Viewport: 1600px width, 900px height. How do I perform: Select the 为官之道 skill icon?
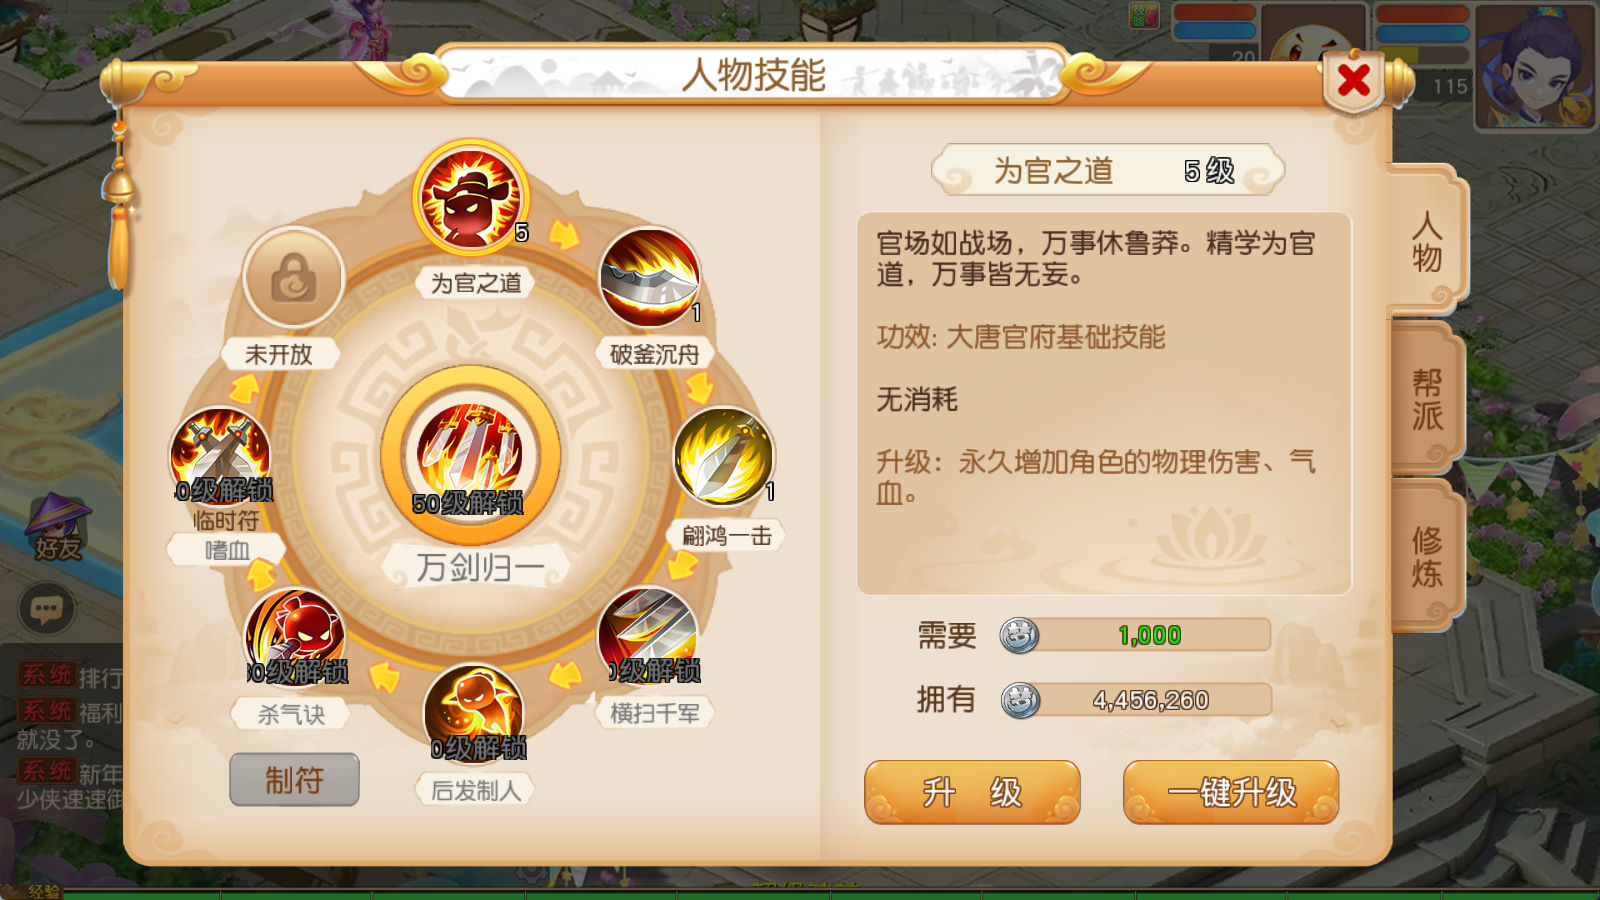(471, 198)
